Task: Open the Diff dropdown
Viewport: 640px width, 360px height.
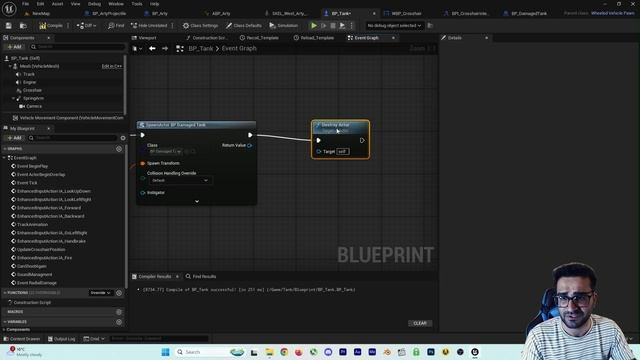Action: 86,25
